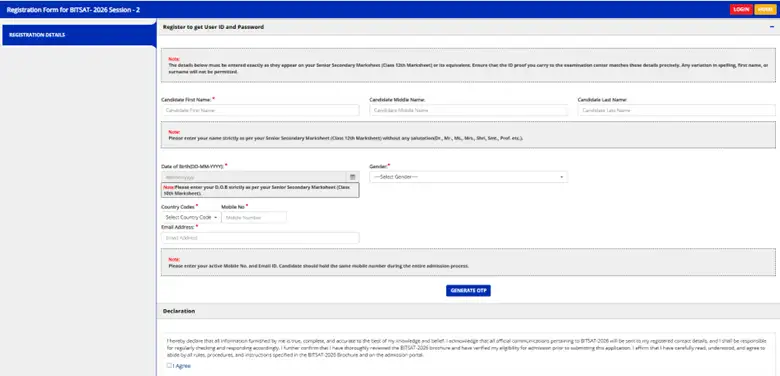
Task: Click the Date of Birth input field
Action: [x=254, y=177]
